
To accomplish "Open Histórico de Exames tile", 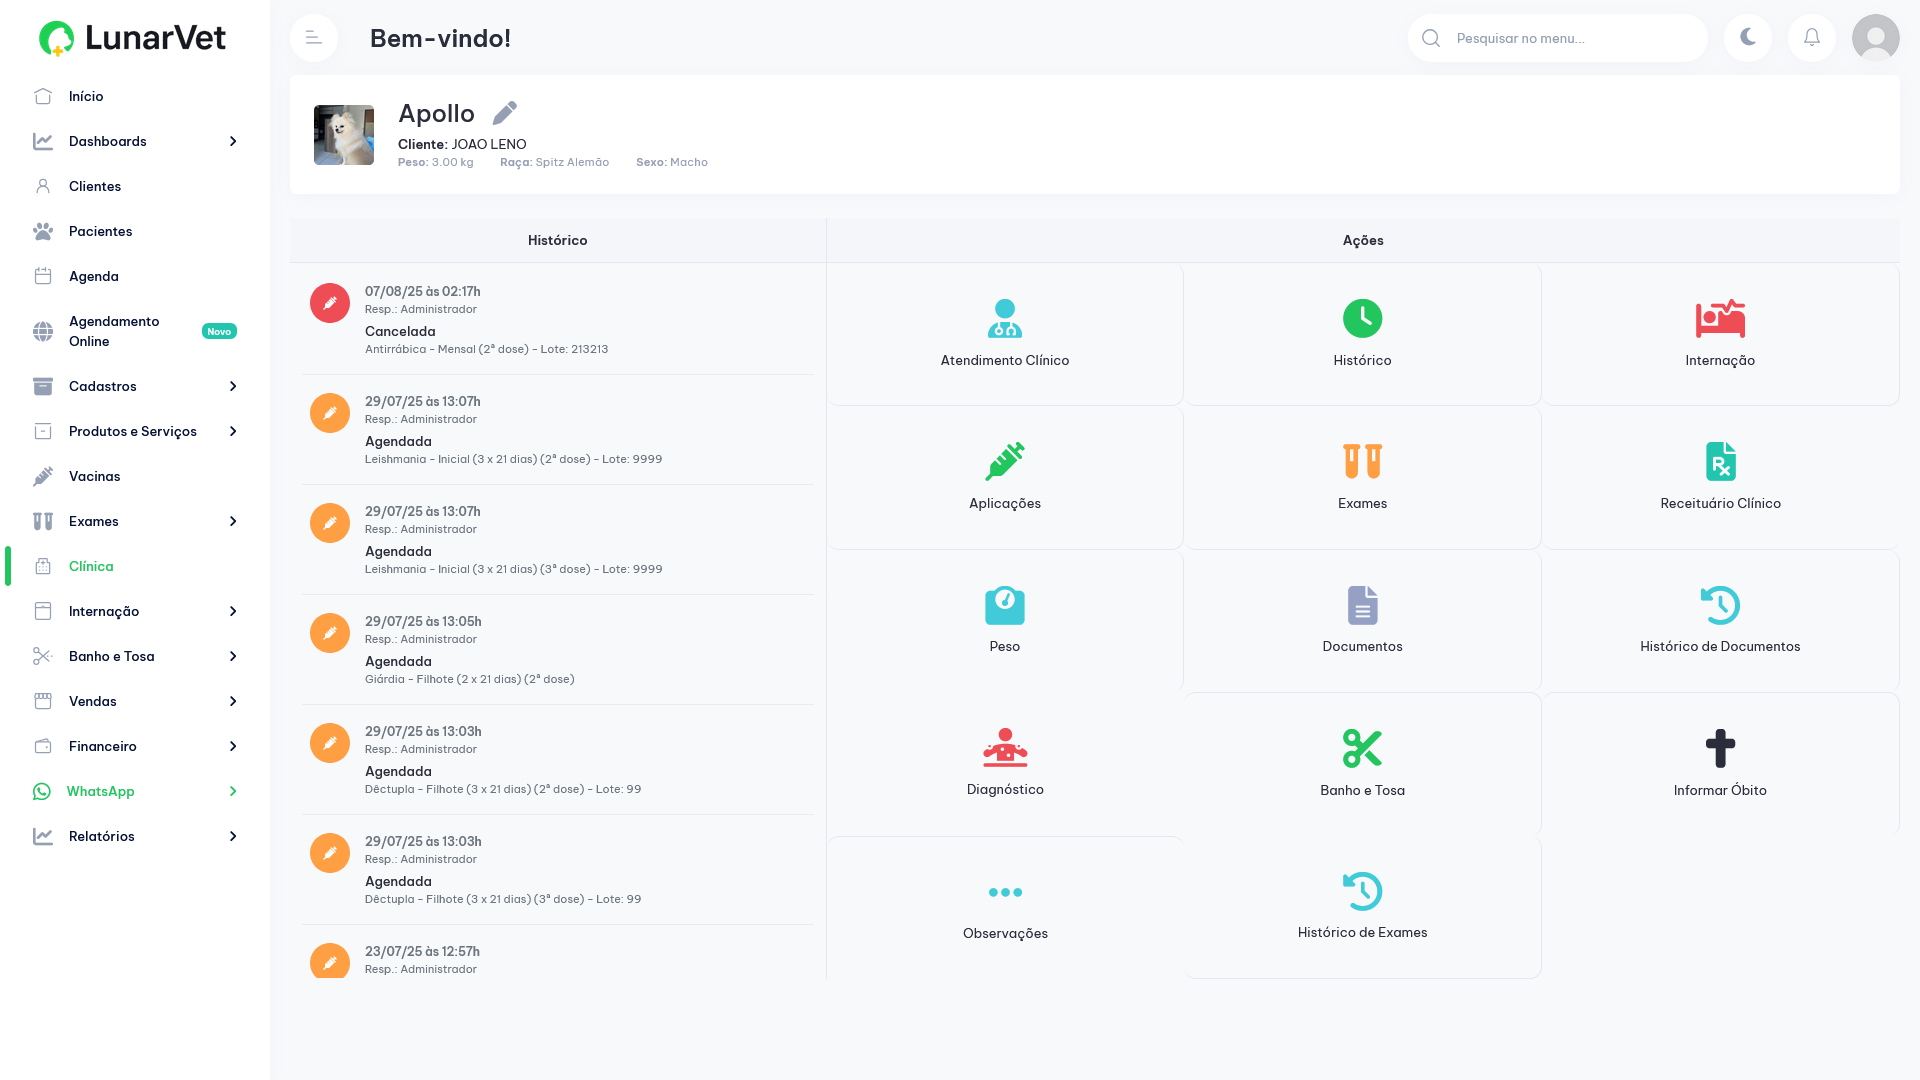I will [1362, 907].
